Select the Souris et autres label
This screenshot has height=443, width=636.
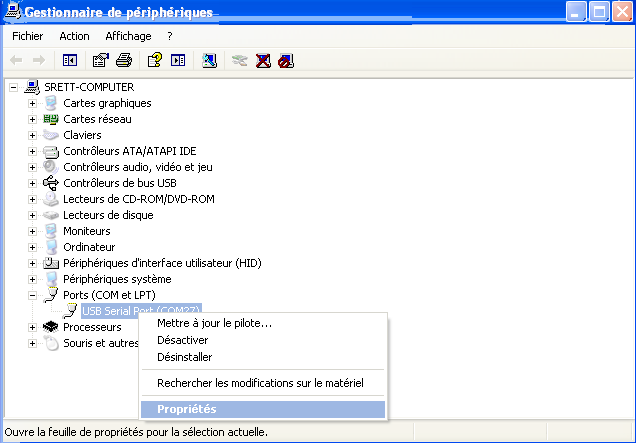pyautogui.click(x=101, y=343)
